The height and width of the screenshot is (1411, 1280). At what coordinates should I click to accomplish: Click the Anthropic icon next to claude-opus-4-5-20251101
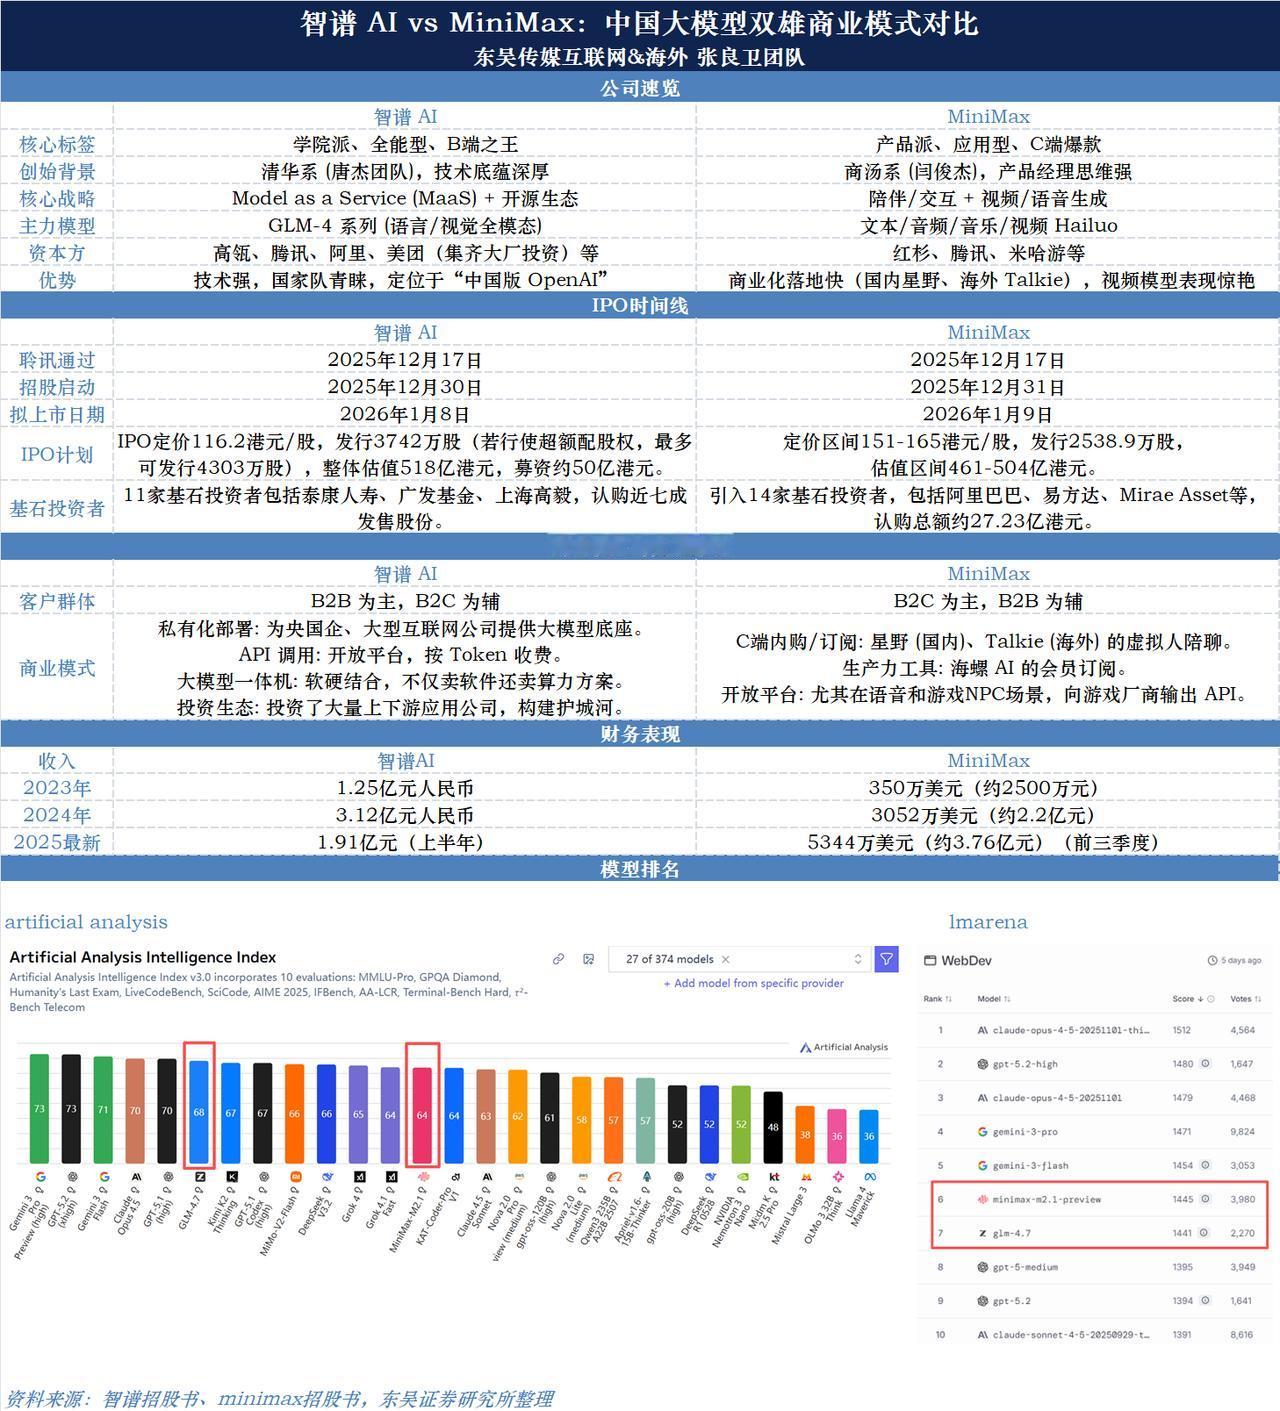point(982,1097)
